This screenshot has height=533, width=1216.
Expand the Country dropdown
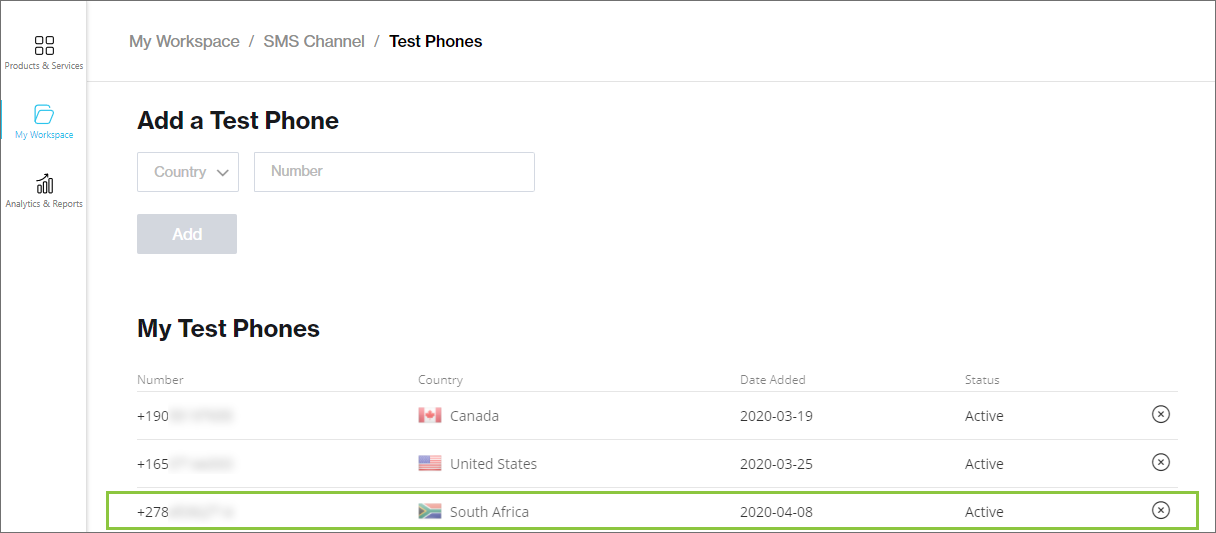coord(188,172)
